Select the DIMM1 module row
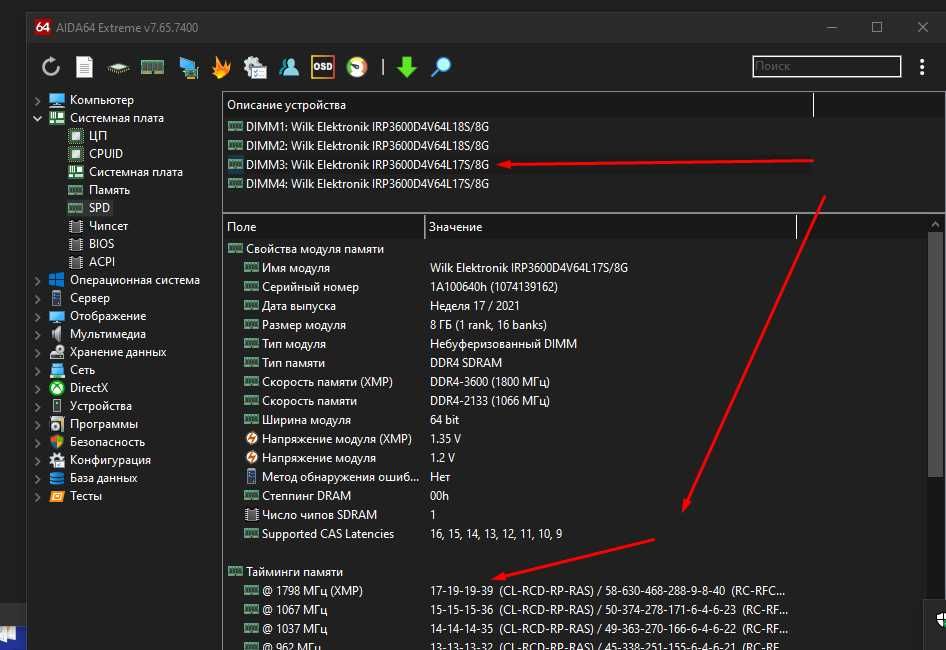 pos(358,127)
